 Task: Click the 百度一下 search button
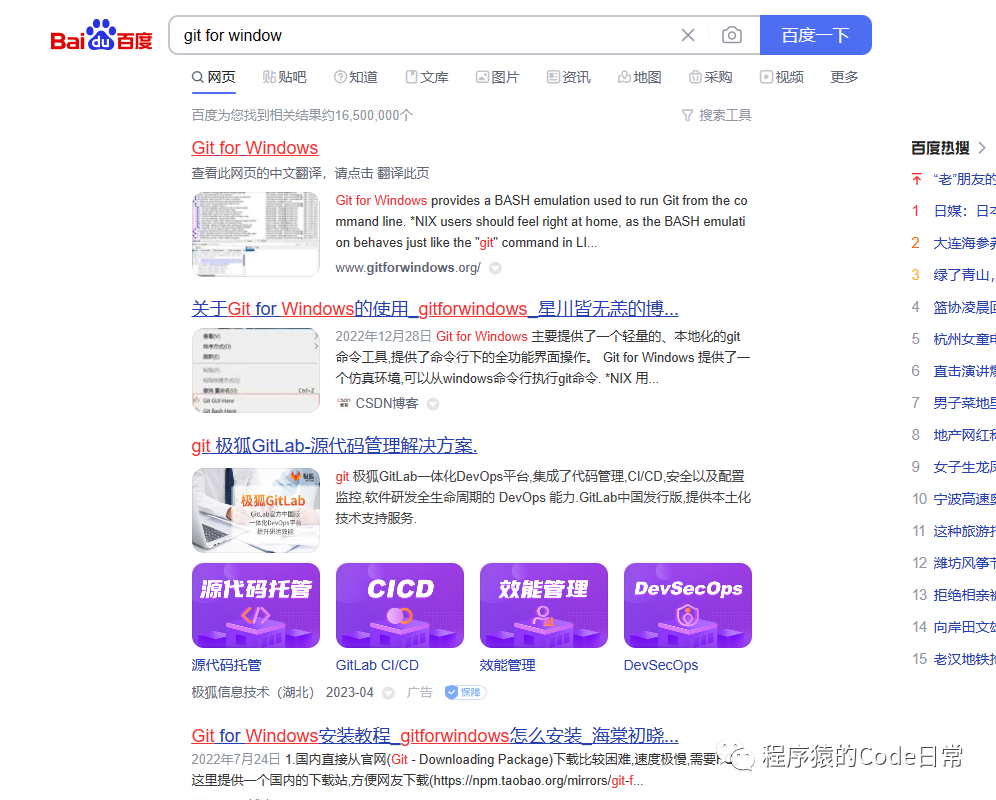(816, 35)
